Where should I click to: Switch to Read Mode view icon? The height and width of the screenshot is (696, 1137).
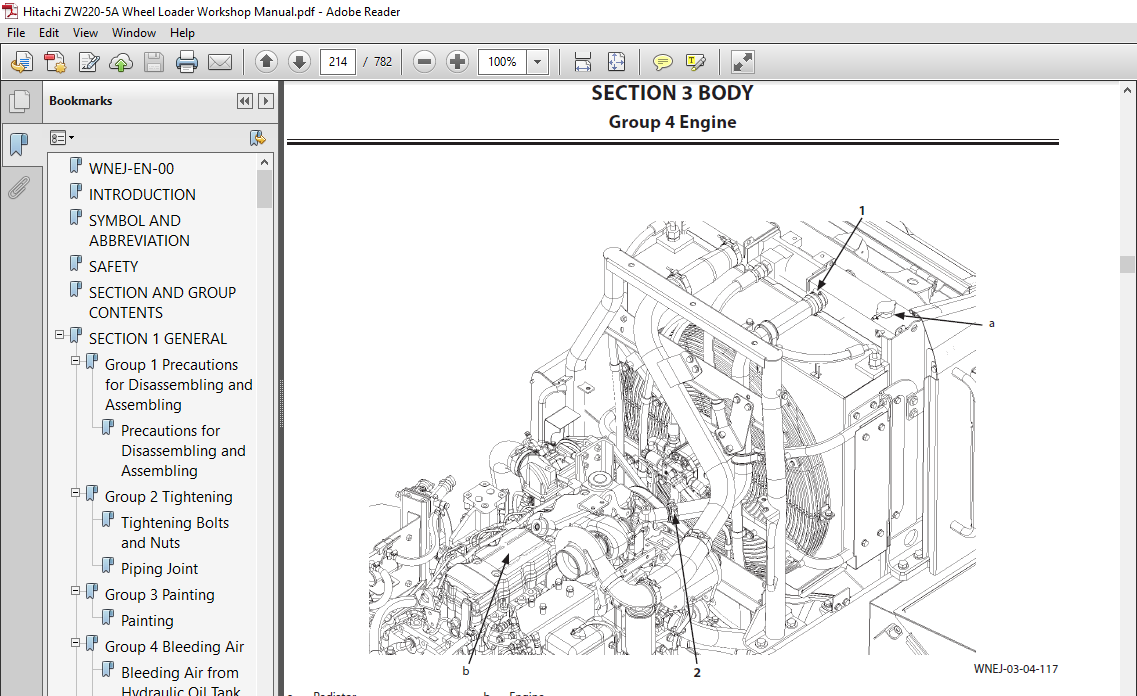click(743, 62)
